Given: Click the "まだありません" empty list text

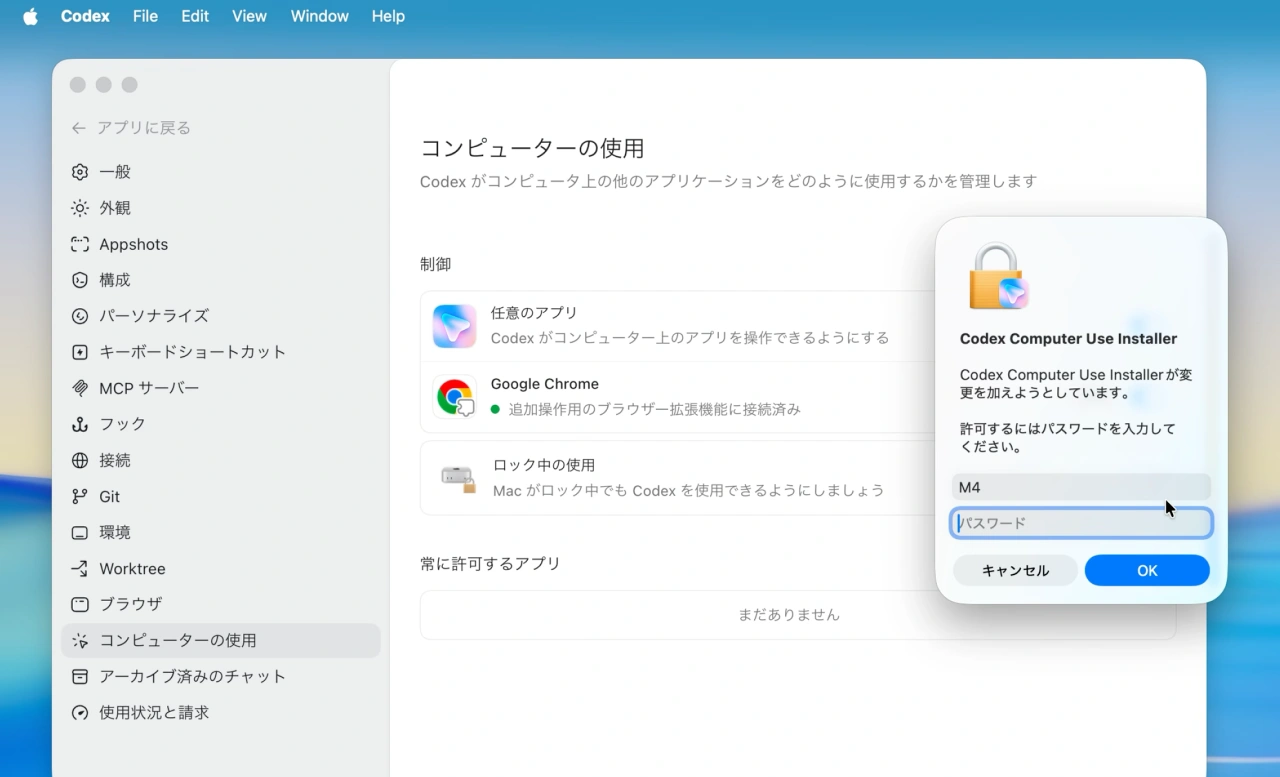Looking at the screenshot, I should pyautogui.click(x=789, y=615).
